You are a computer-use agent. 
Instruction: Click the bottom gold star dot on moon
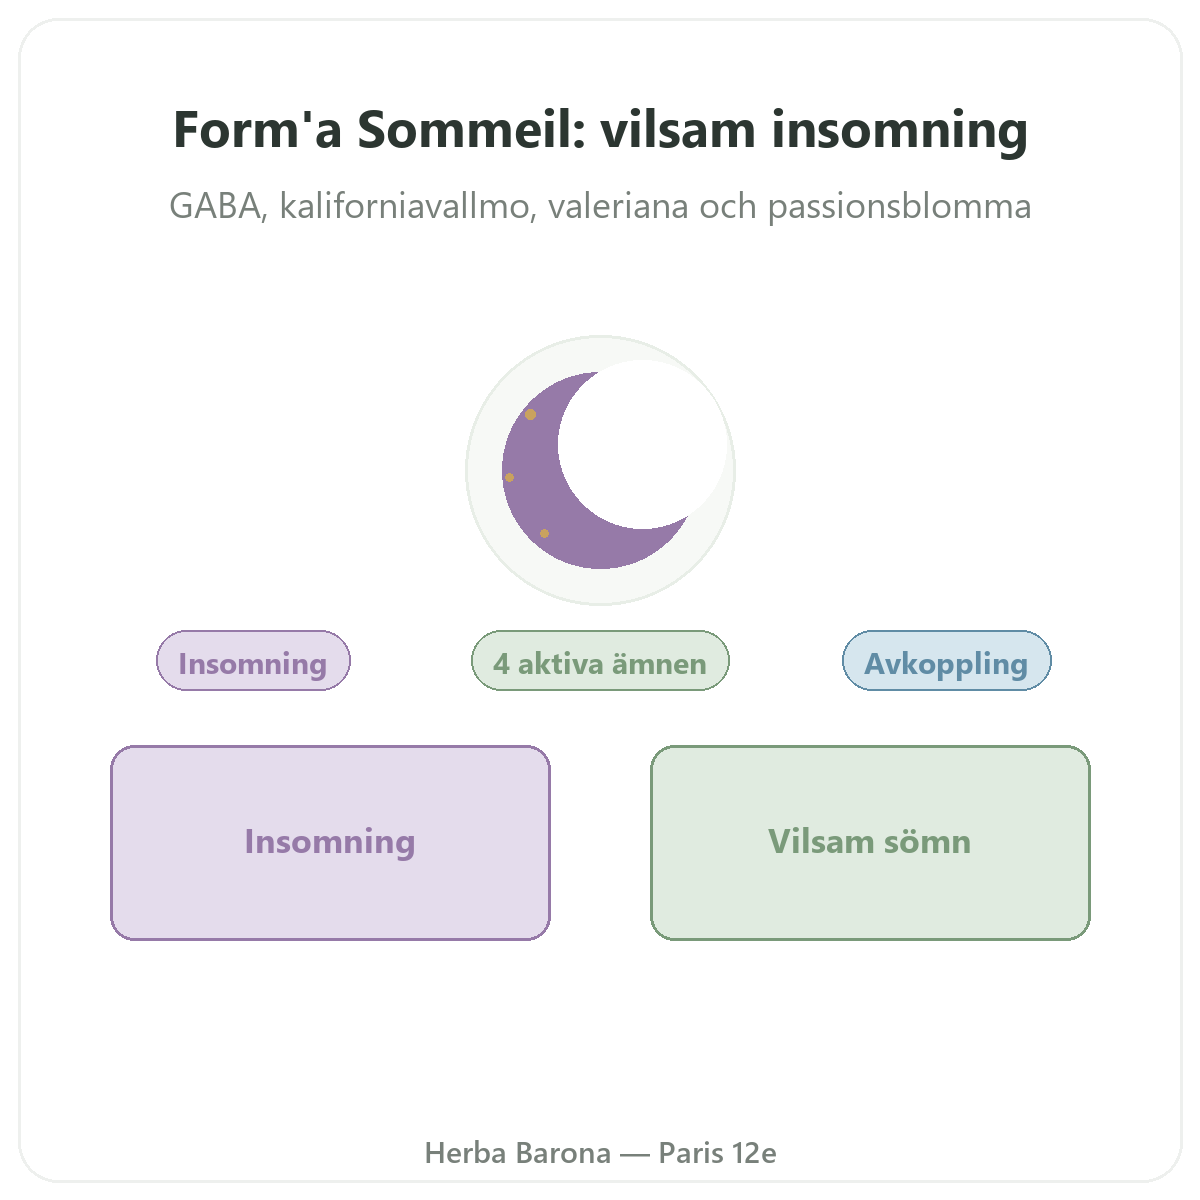point(544,533)
